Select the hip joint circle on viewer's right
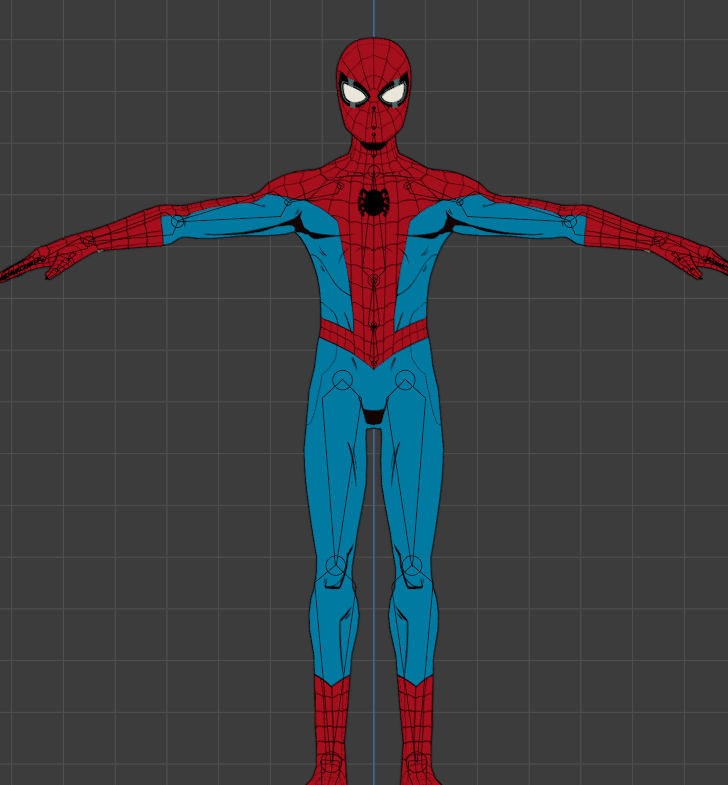This screenshot has height=785, width=728. pos(405,380)
